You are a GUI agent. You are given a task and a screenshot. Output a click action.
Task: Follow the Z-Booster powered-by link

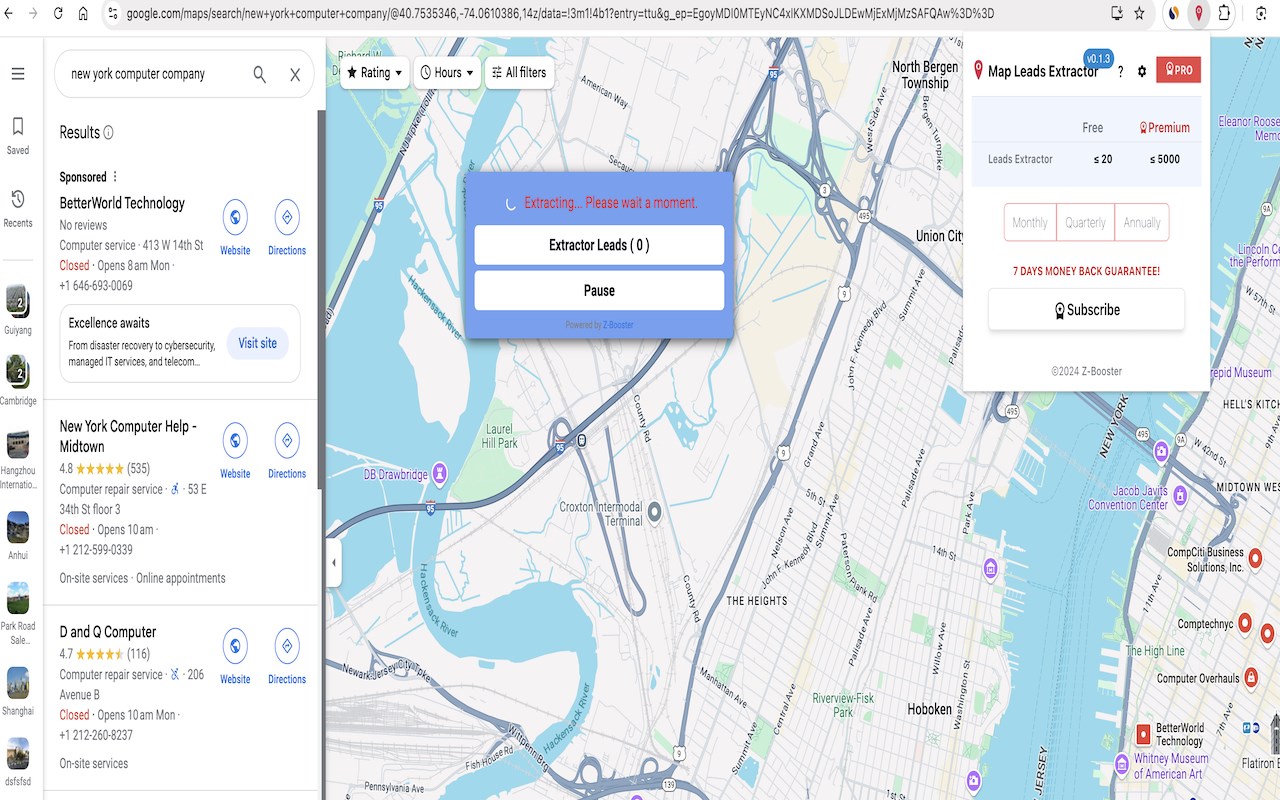tap(618, 325)
